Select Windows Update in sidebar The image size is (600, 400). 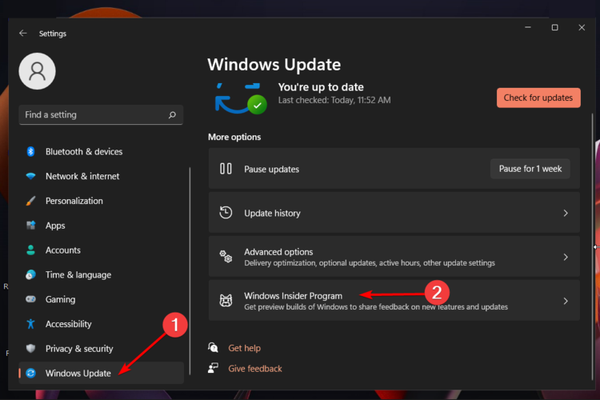(78, 373)
